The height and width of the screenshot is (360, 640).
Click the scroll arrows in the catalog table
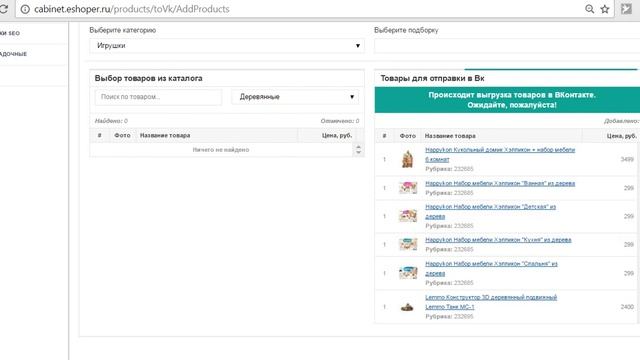tap(358, 149)
